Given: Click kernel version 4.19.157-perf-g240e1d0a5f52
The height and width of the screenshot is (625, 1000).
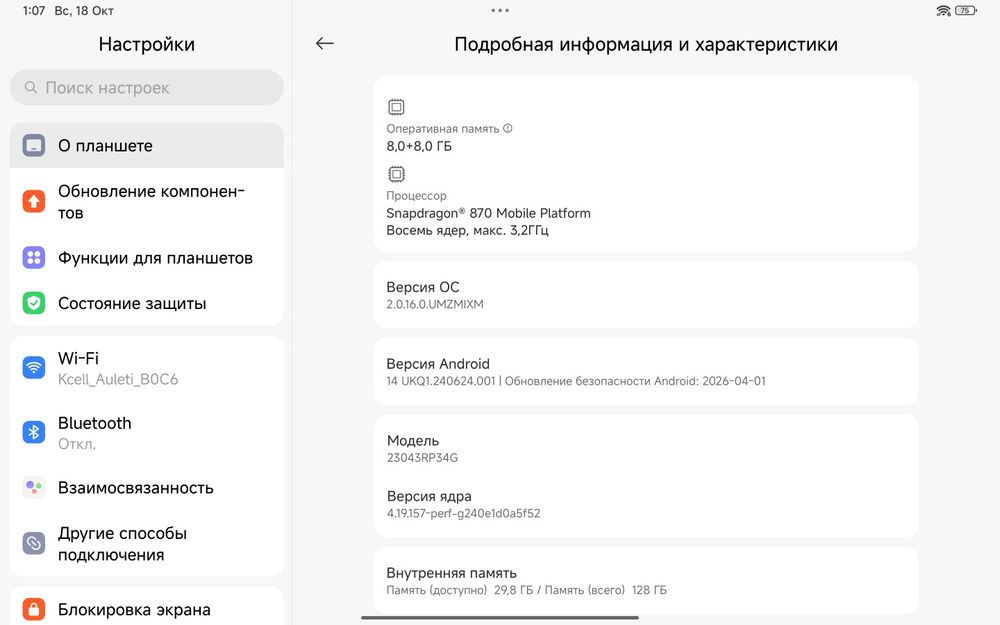Looking at the screenshot, I should click(x=464, y=513).
